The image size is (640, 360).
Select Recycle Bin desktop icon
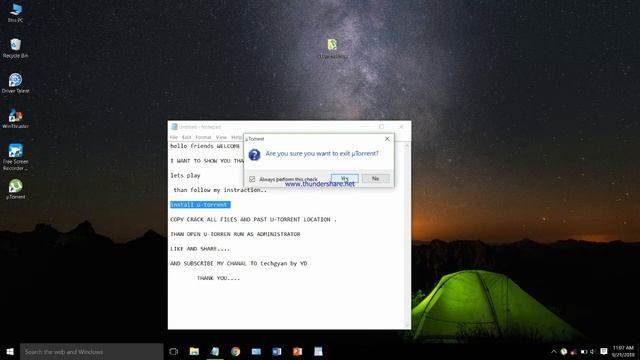click(x=16, y=48)
